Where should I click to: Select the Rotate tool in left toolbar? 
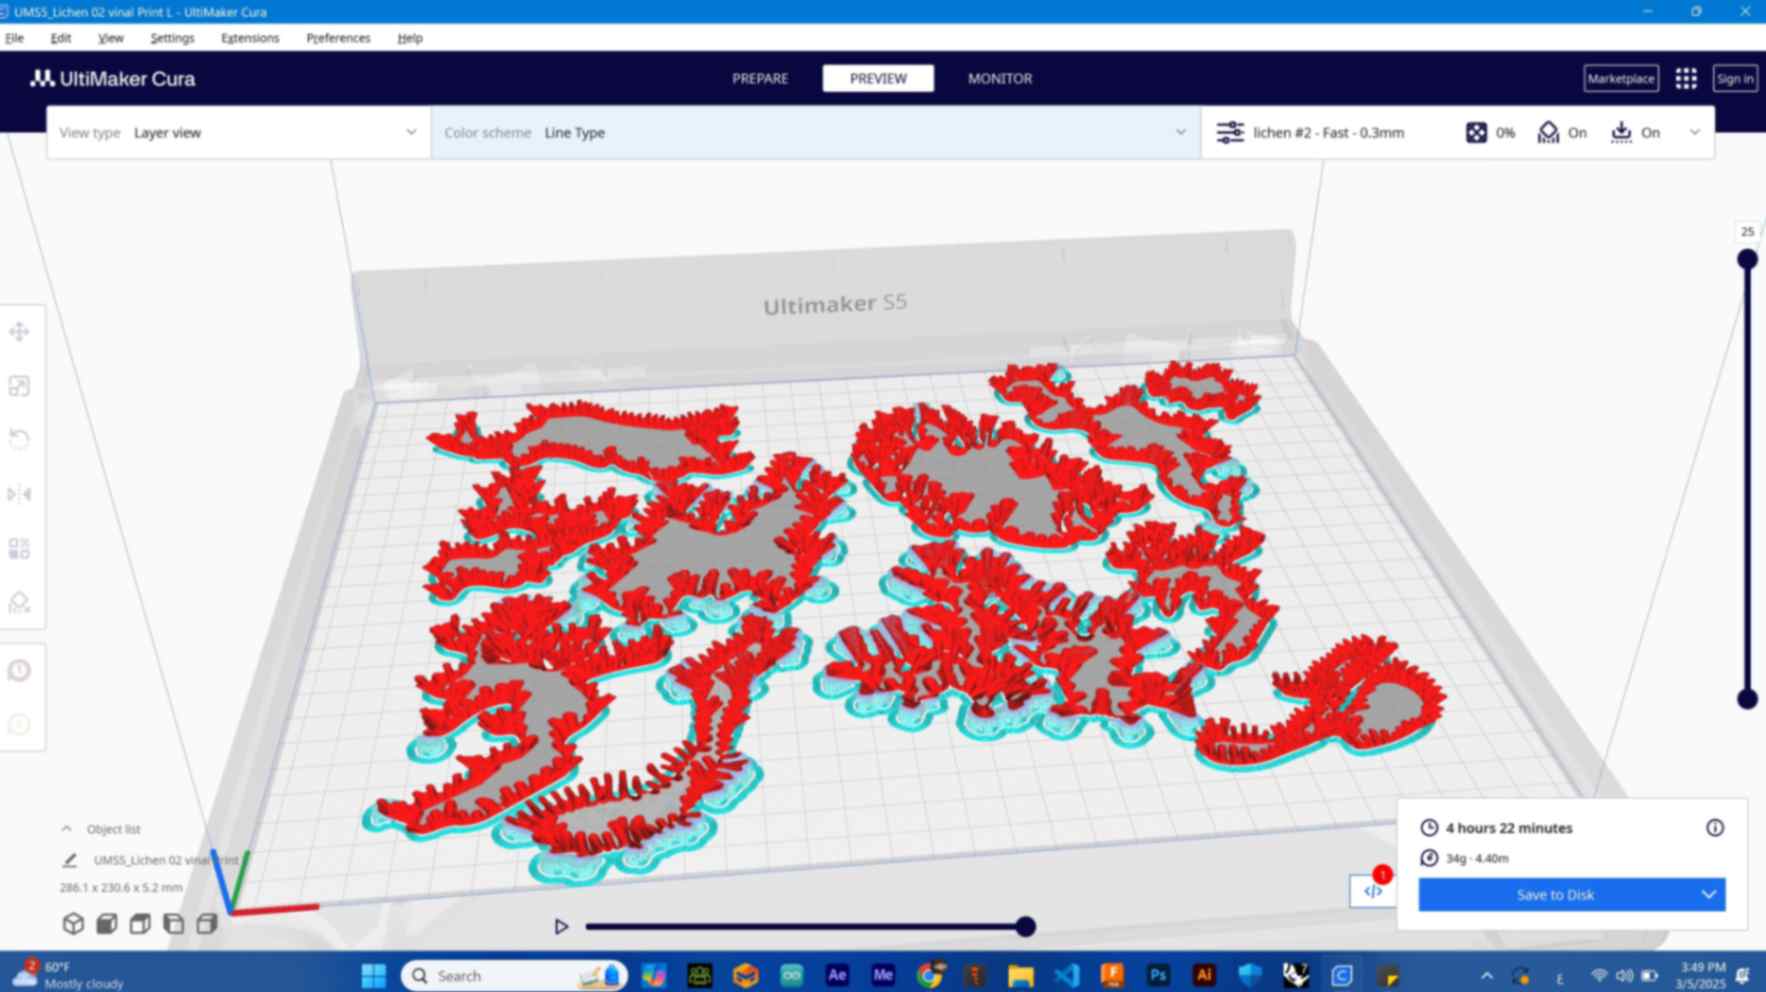19,440
